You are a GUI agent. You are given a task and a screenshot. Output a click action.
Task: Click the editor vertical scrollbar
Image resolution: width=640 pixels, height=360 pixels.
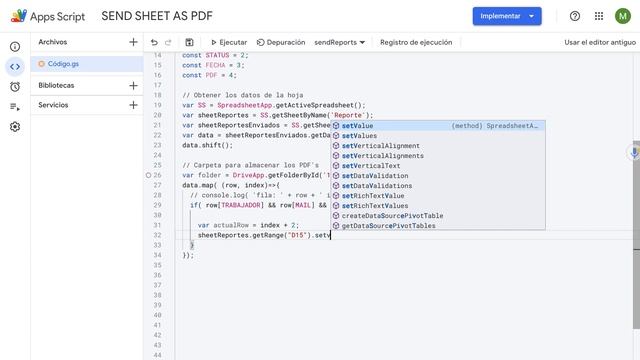pyautogui.click(x=636, y=235)
